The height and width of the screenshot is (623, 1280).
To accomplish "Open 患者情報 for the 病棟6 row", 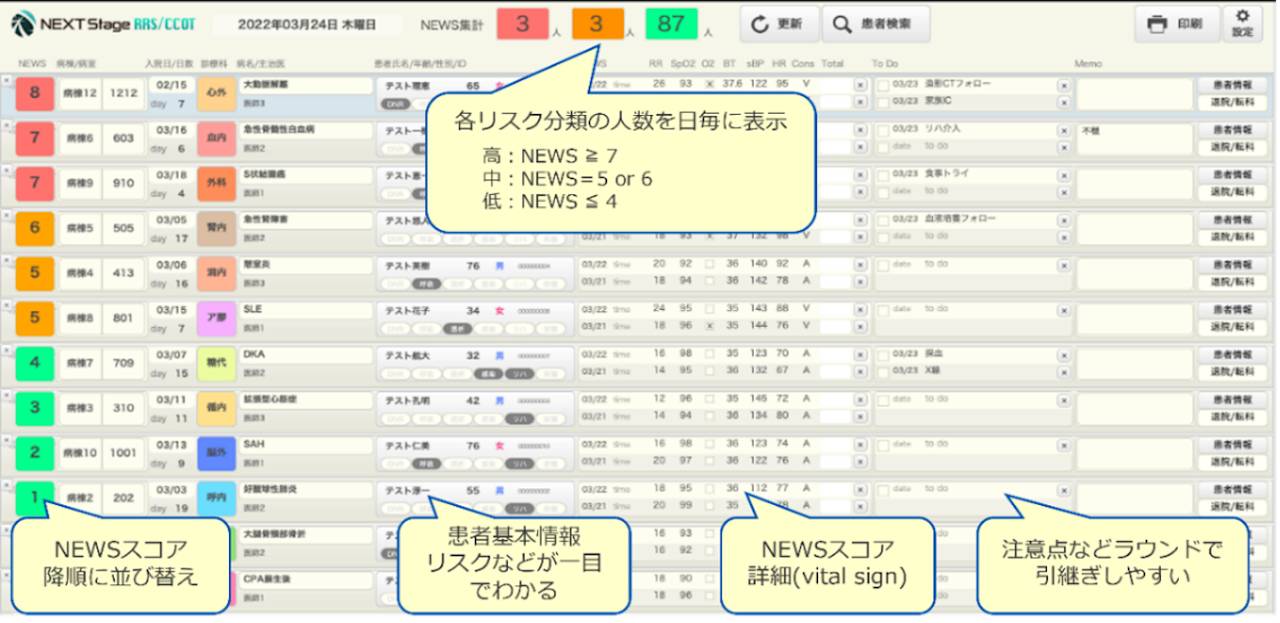I will (1232, 130).
